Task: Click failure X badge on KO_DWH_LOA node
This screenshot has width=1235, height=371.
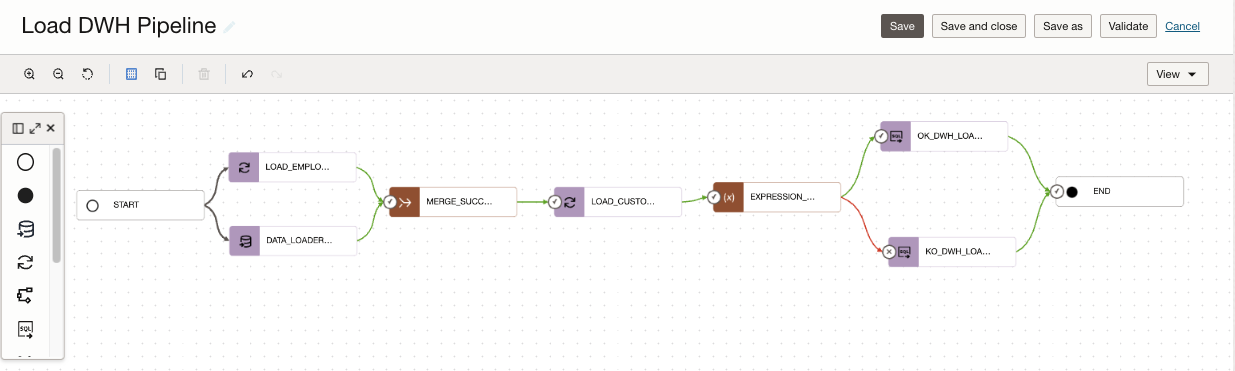Action: tap(890, 252)
